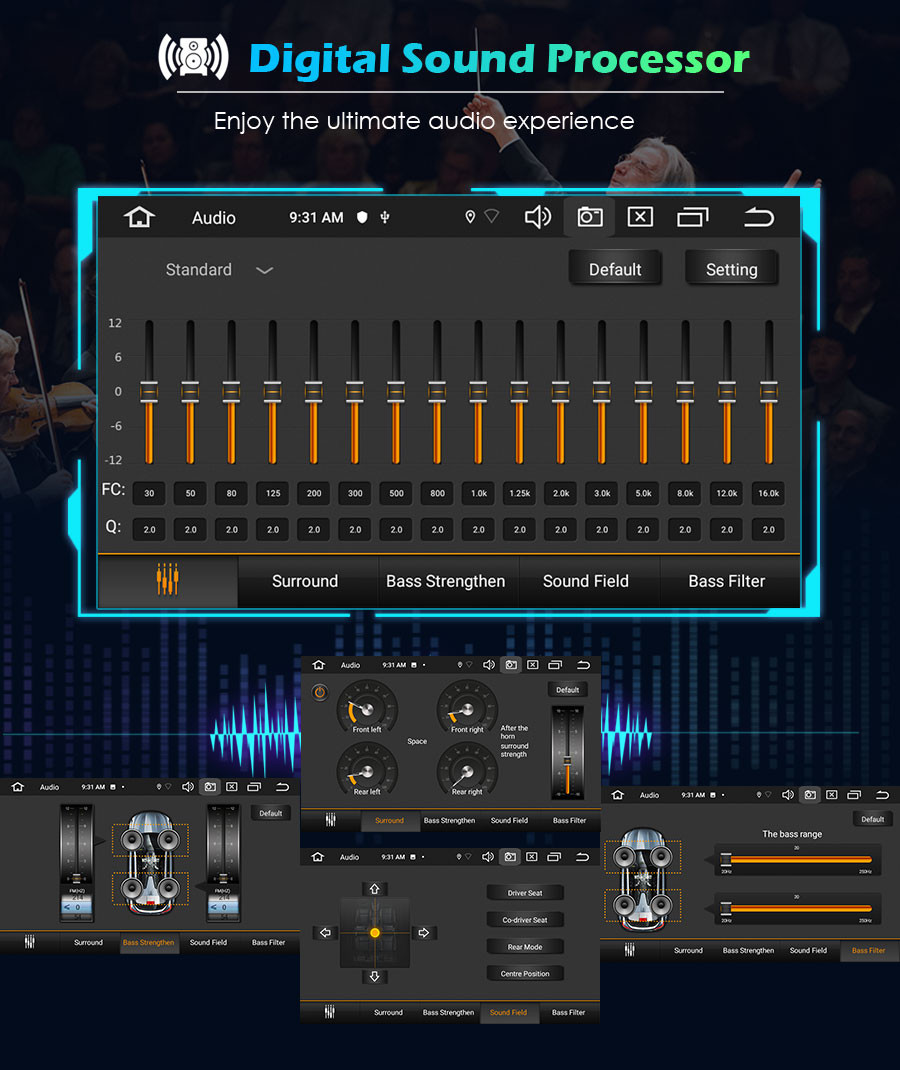Click the Rear right surround knob
This screenshot has height=1070, width=900.
point(467,770)
